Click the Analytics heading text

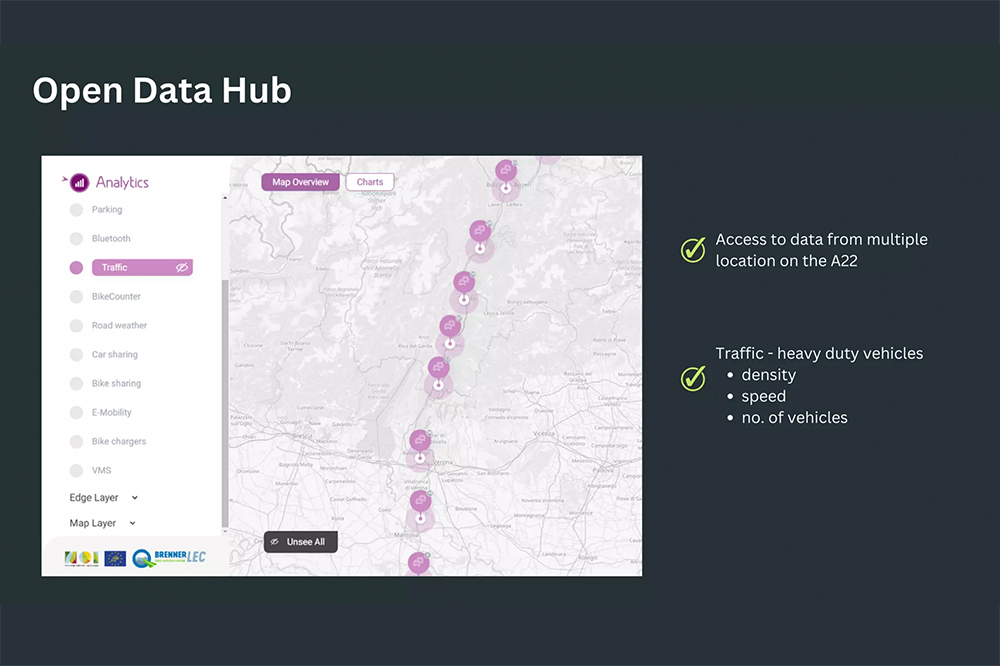tap(122, 182)
